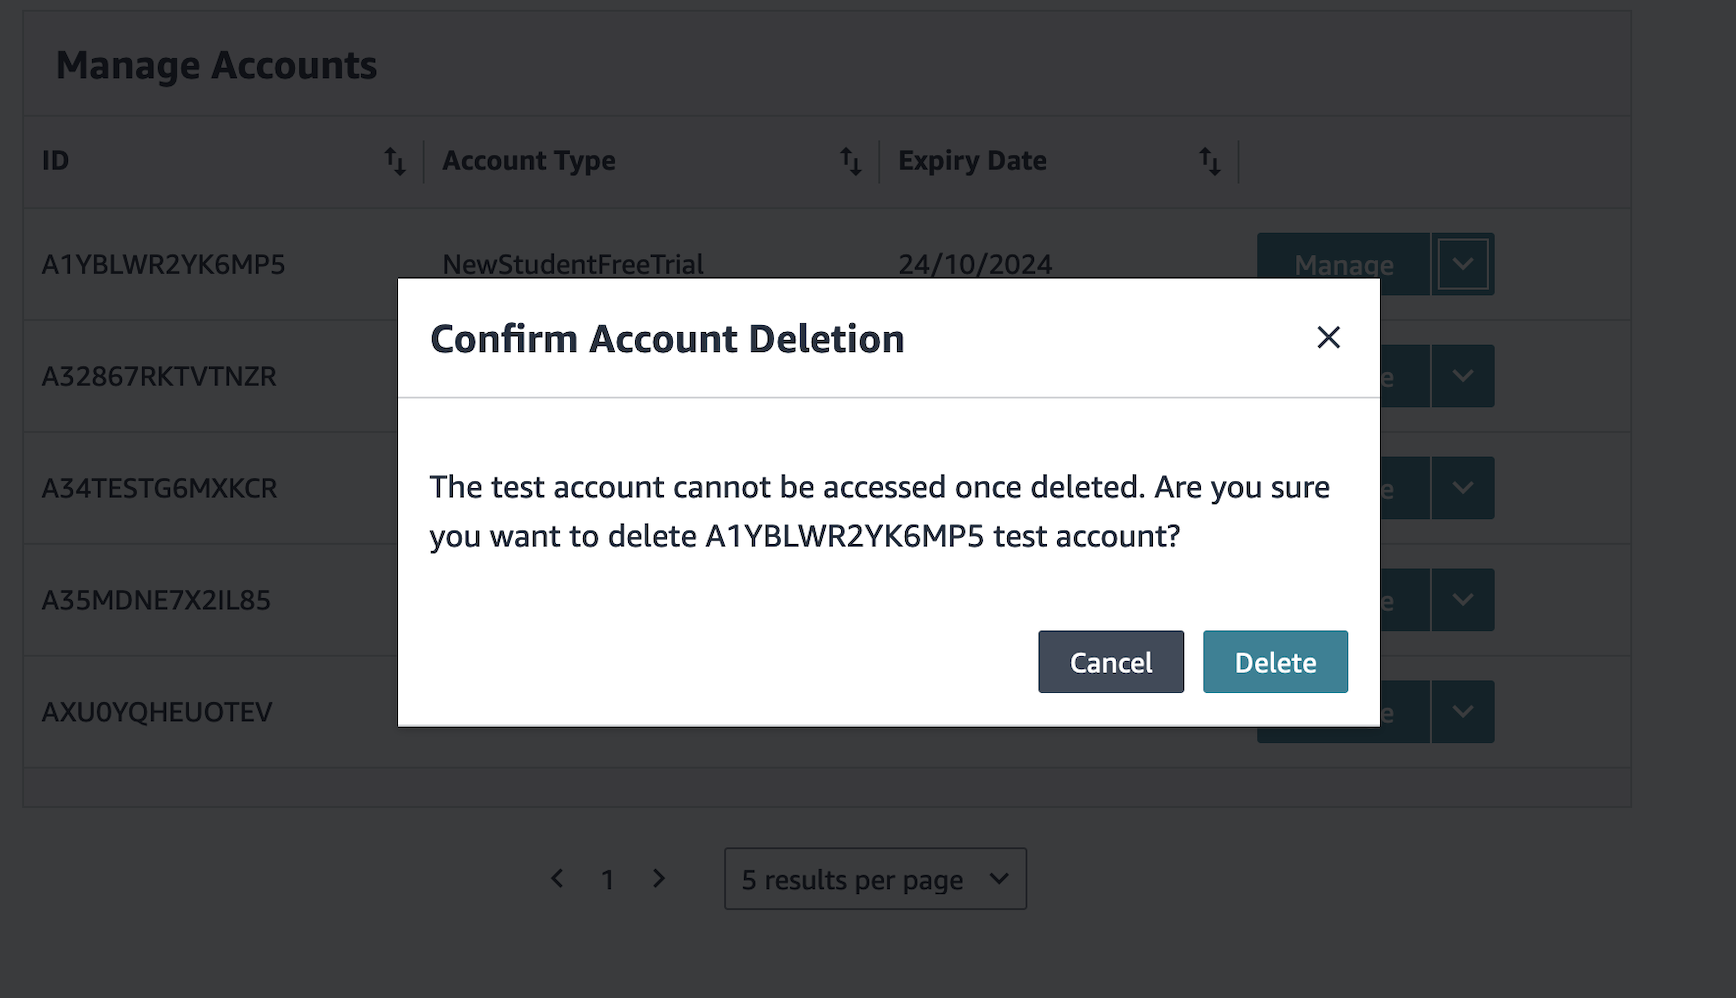Image resolution: width=1736 pixels, height=998 pixels.
Task: Click the NewStudentFreeTrial account type cell
Action: coord(573,264)
